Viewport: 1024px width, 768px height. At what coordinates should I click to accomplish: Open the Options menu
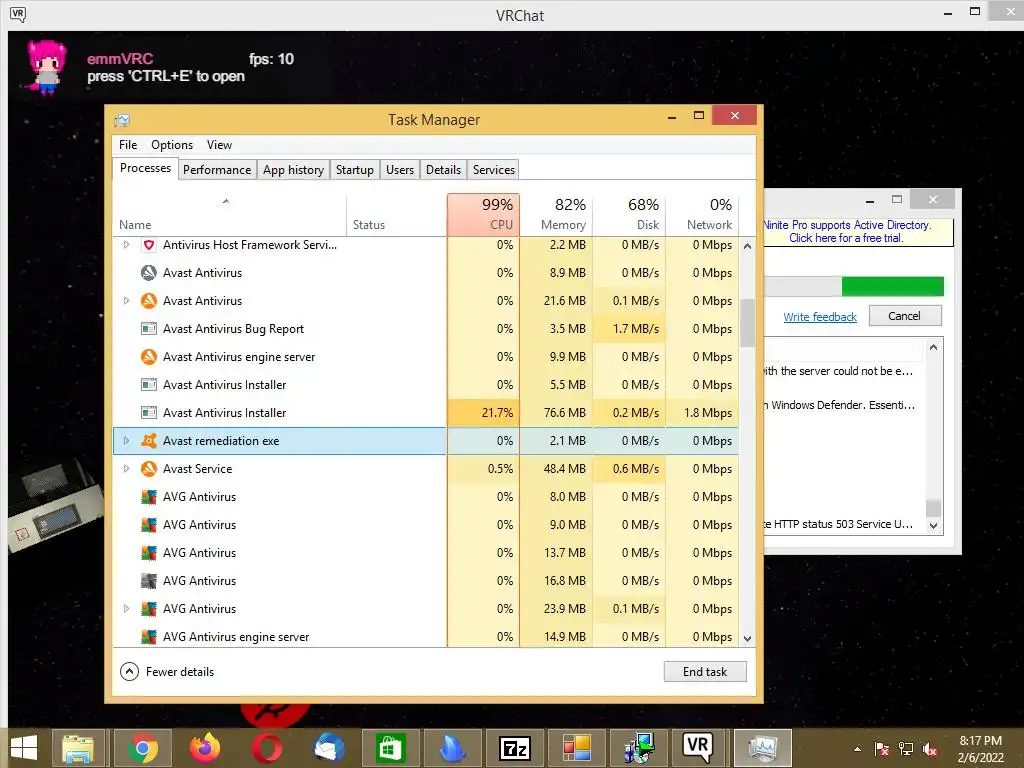click(172, 145)
